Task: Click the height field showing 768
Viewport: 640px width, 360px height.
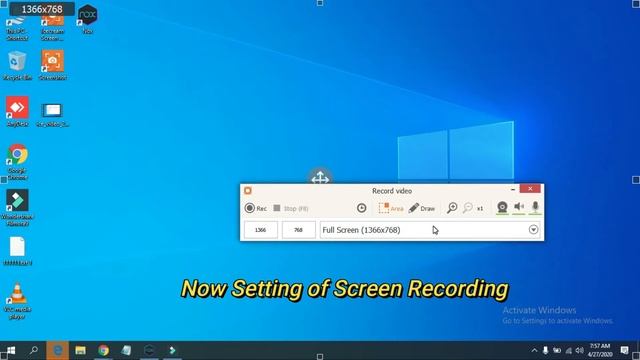Action: point(298,230)
